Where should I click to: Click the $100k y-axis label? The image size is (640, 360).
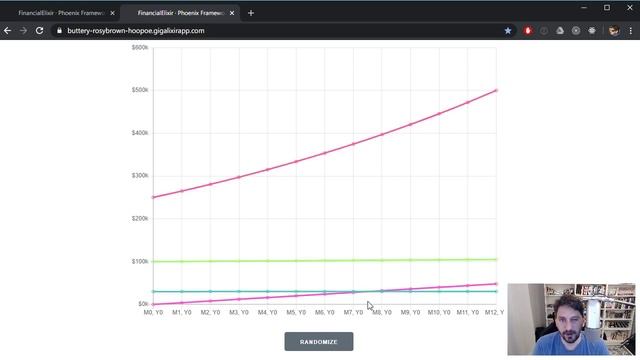click(x=140, y=261)
